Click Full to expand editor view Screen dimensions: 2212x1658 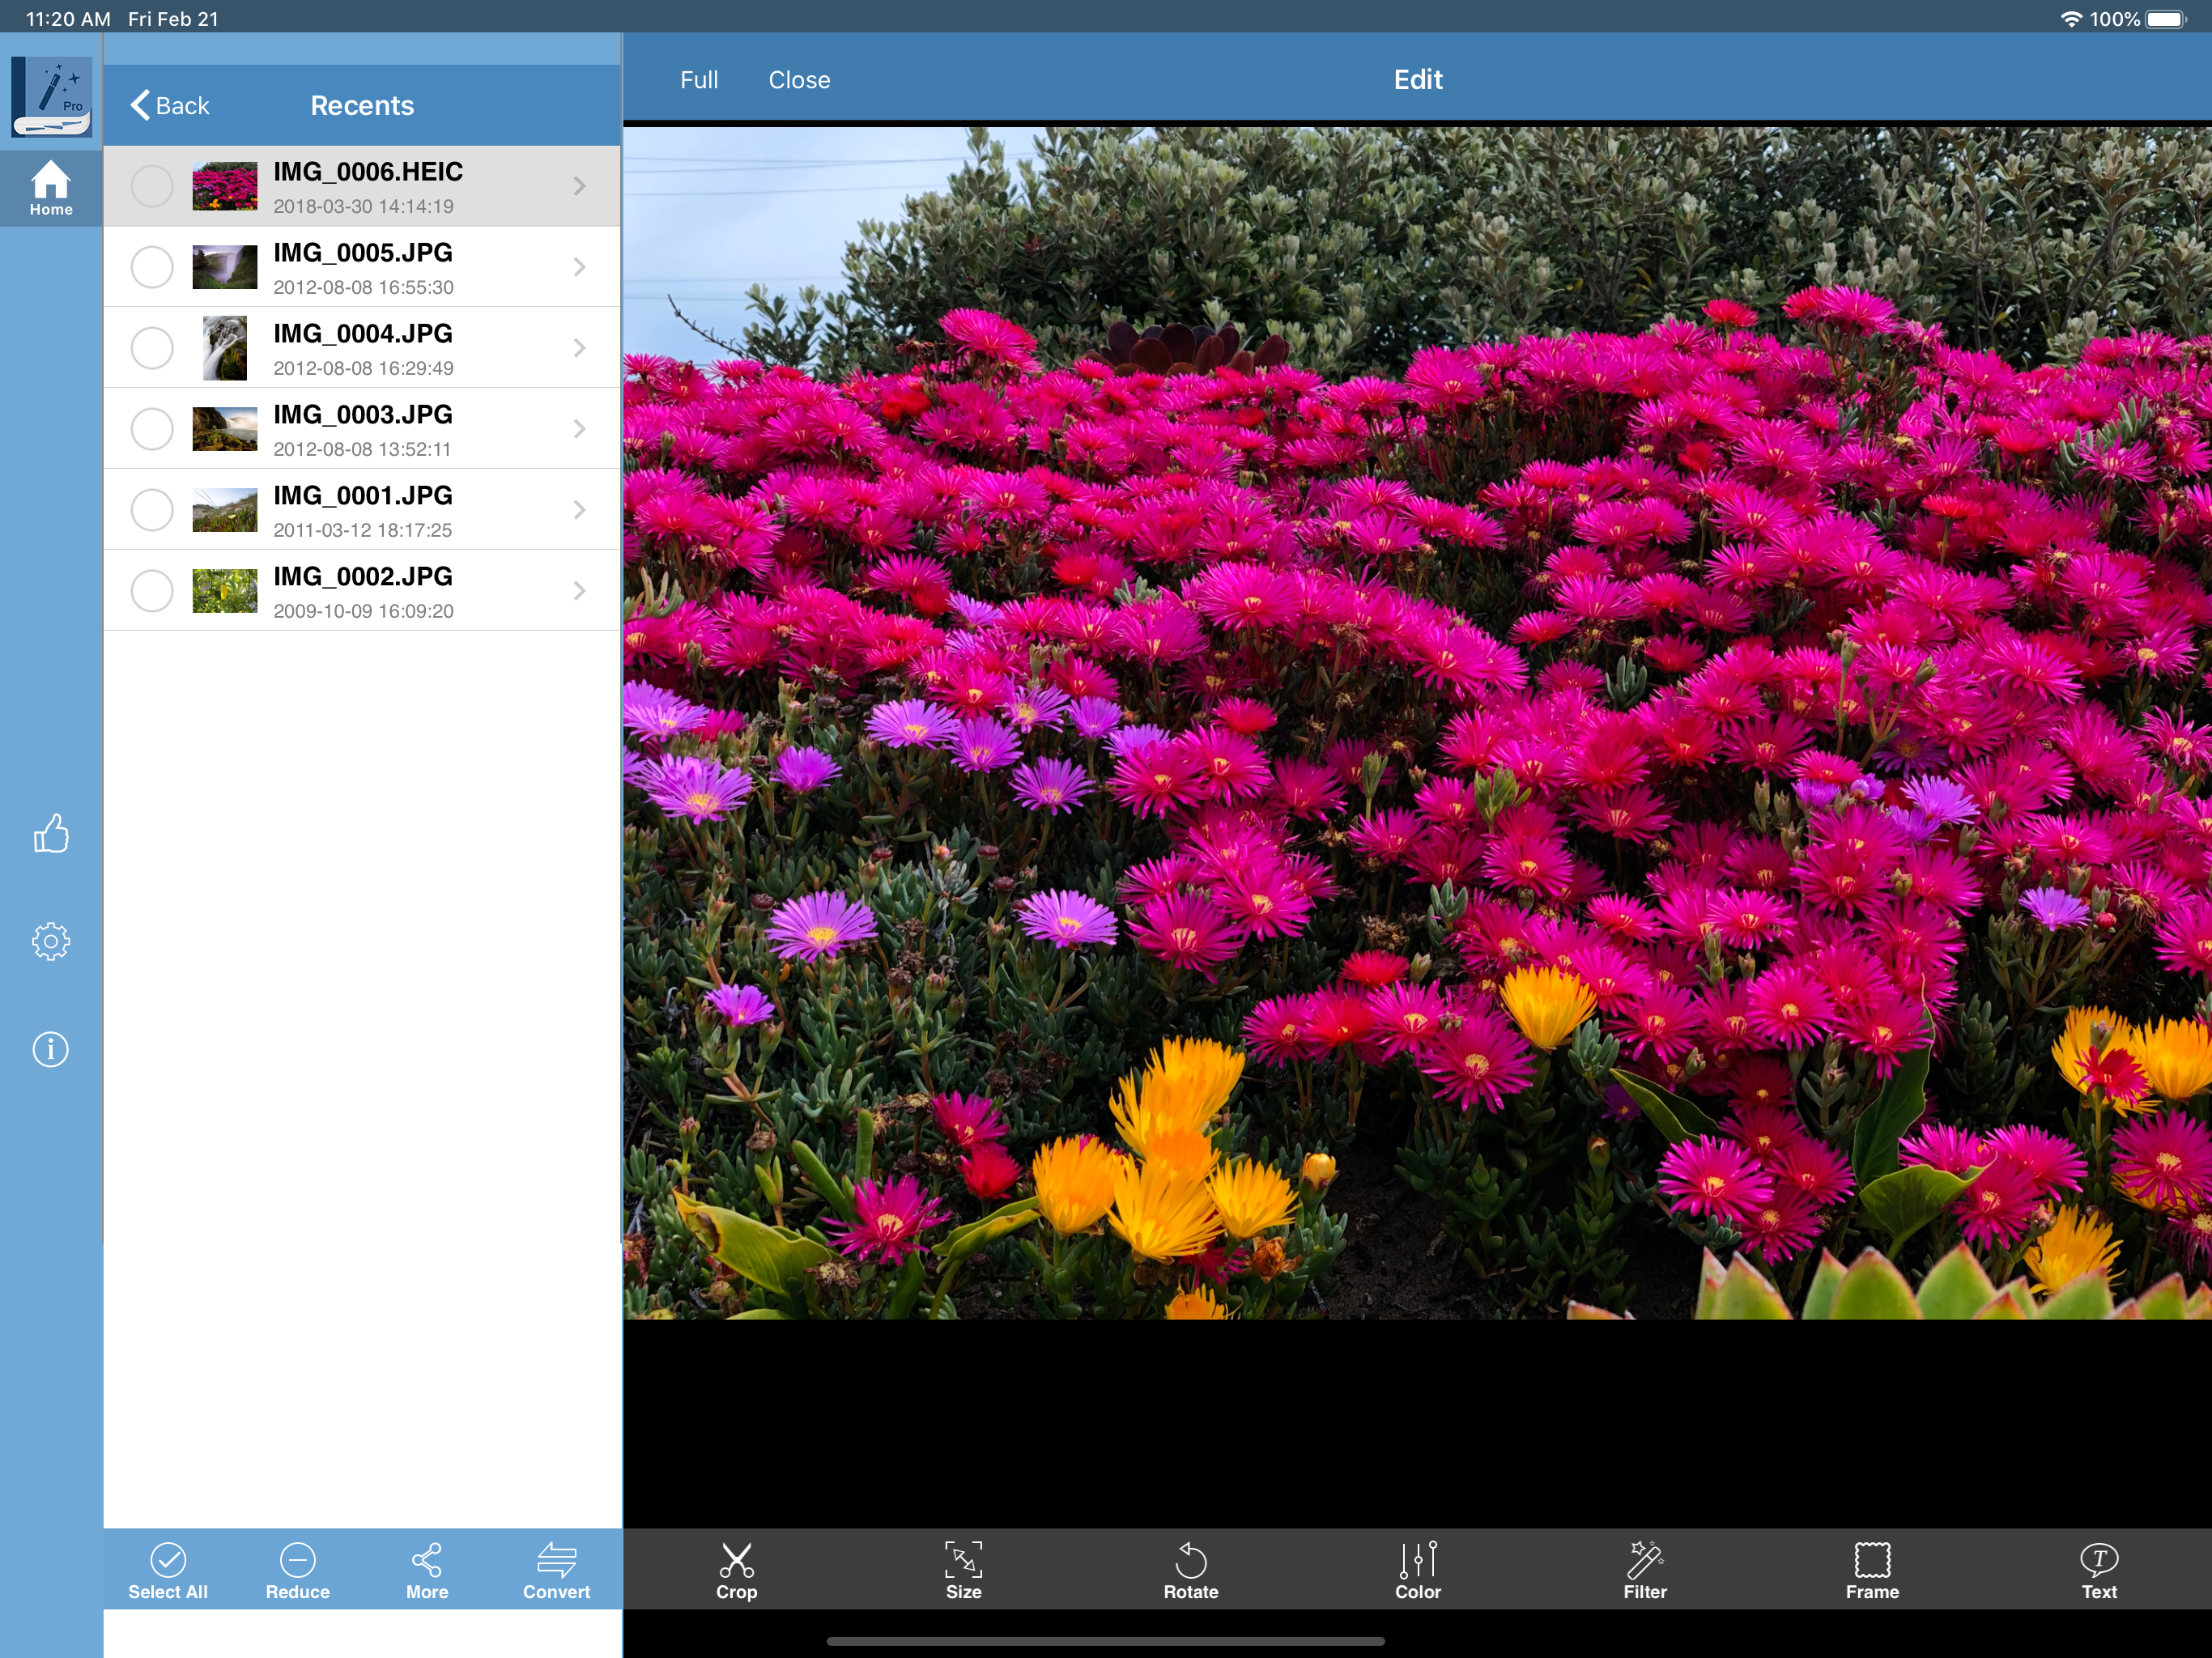coord(699,80)
